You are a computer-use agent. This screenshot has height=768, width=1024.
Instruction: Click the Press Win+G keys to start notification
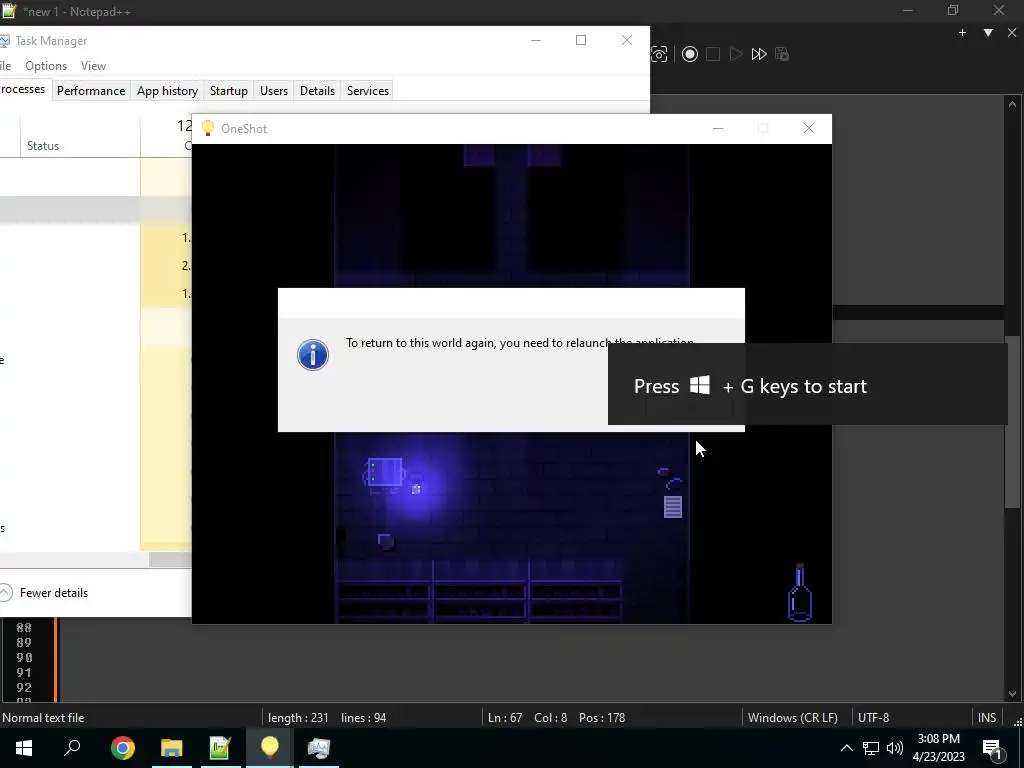click(x=807, y=384)
